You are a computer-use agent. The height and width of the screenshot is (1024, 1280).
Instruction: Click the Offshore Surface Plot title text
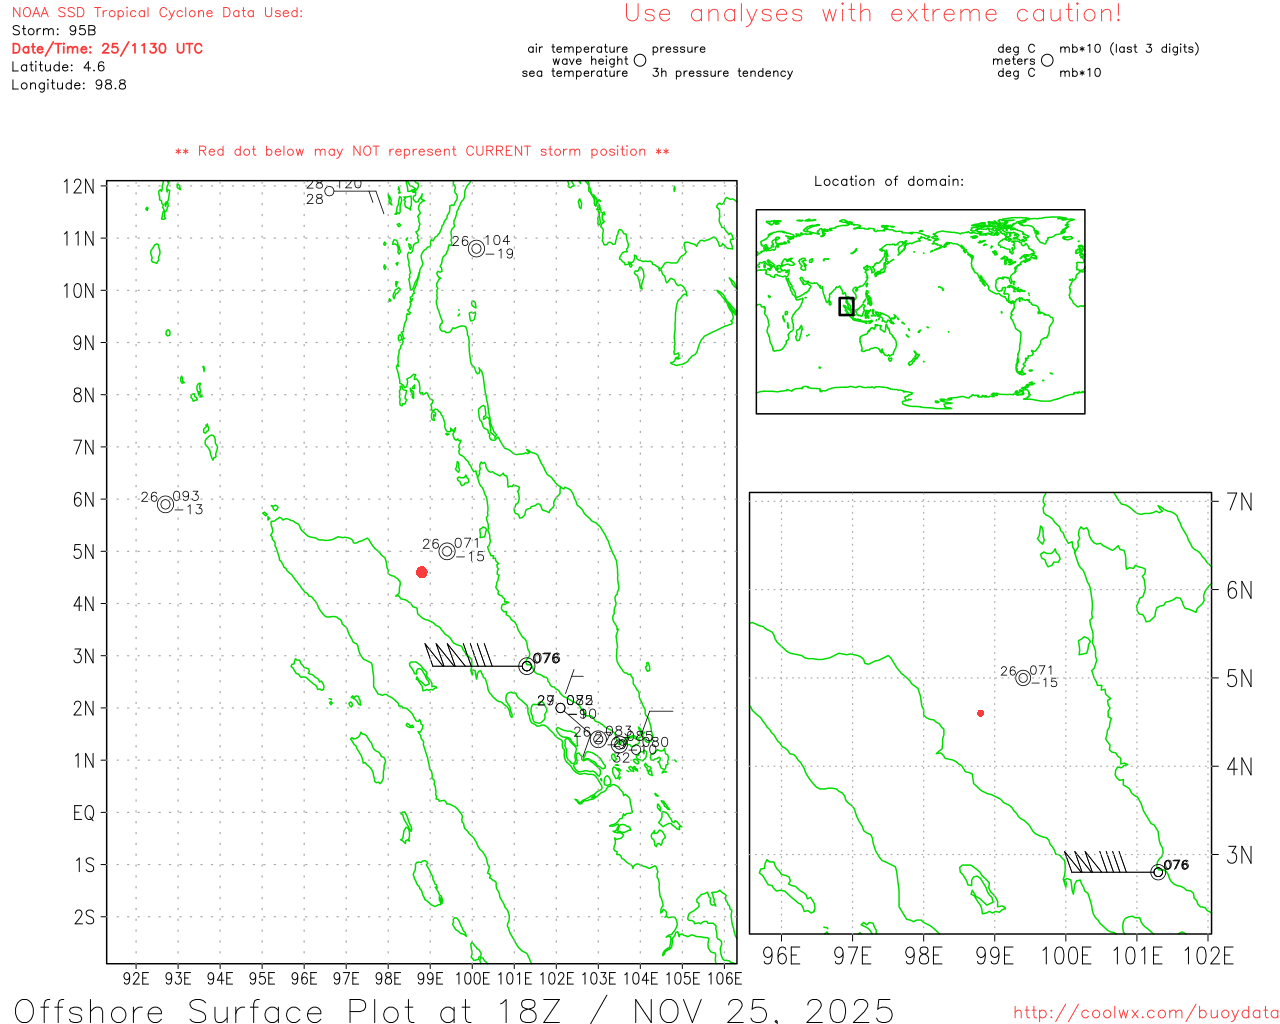(454, 1010)
